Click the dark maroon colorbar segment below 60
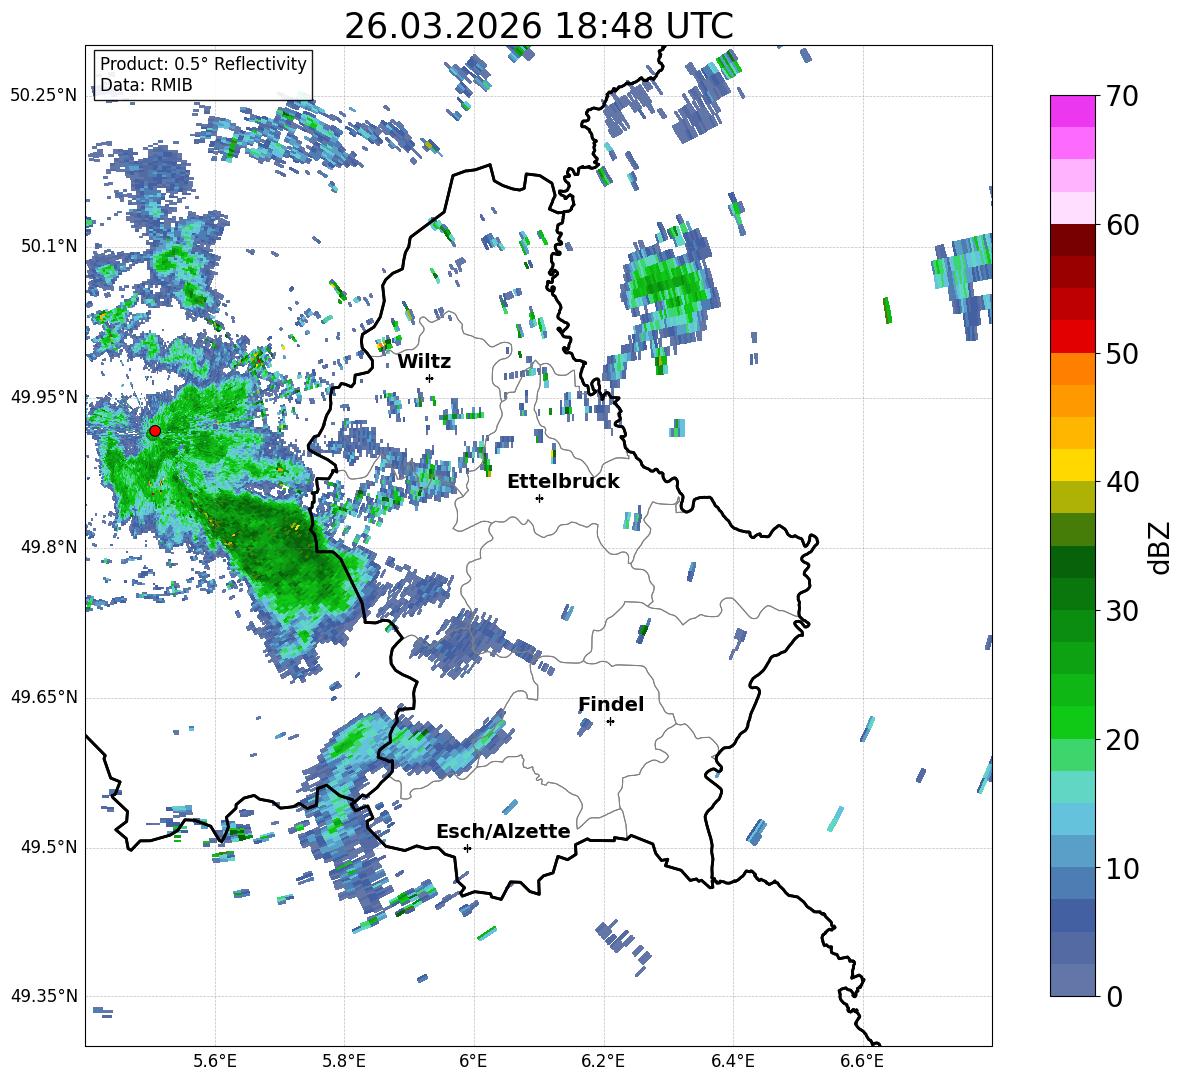The image size is (1184, 1081). click(x=1072, y=240)
